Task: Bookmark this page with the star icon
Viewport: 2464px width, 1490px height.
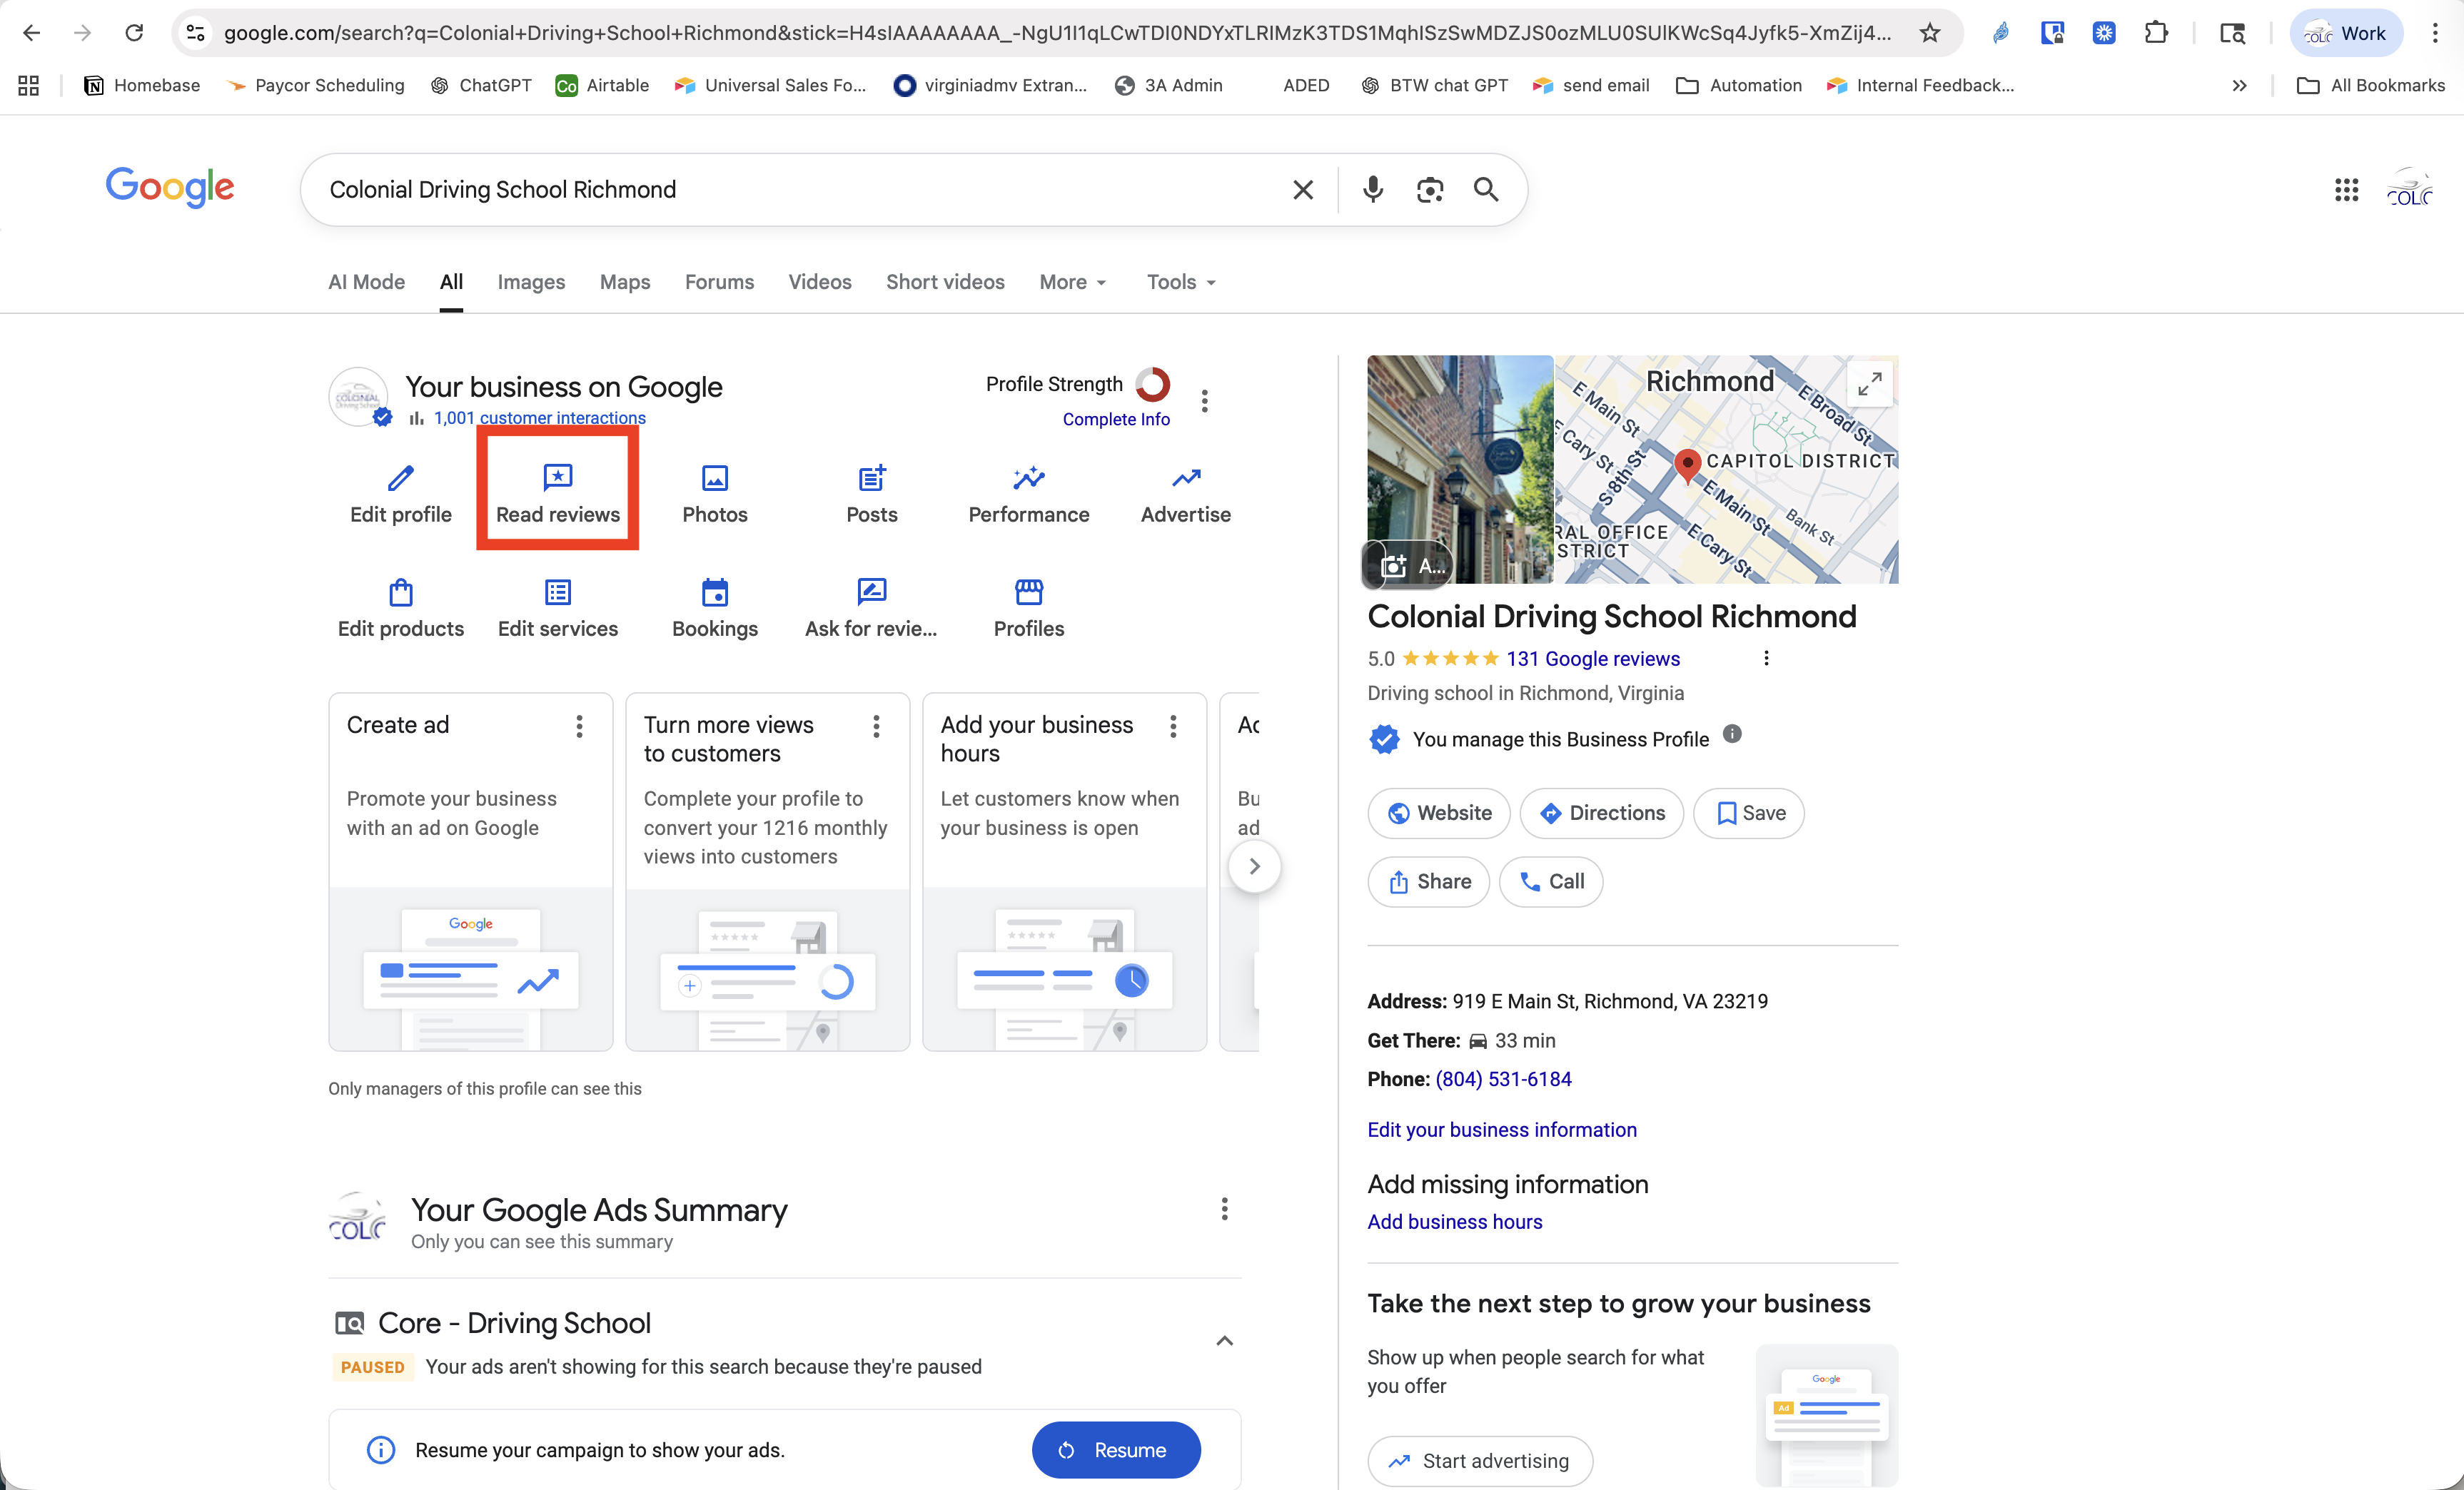Action: [1930, 33]
